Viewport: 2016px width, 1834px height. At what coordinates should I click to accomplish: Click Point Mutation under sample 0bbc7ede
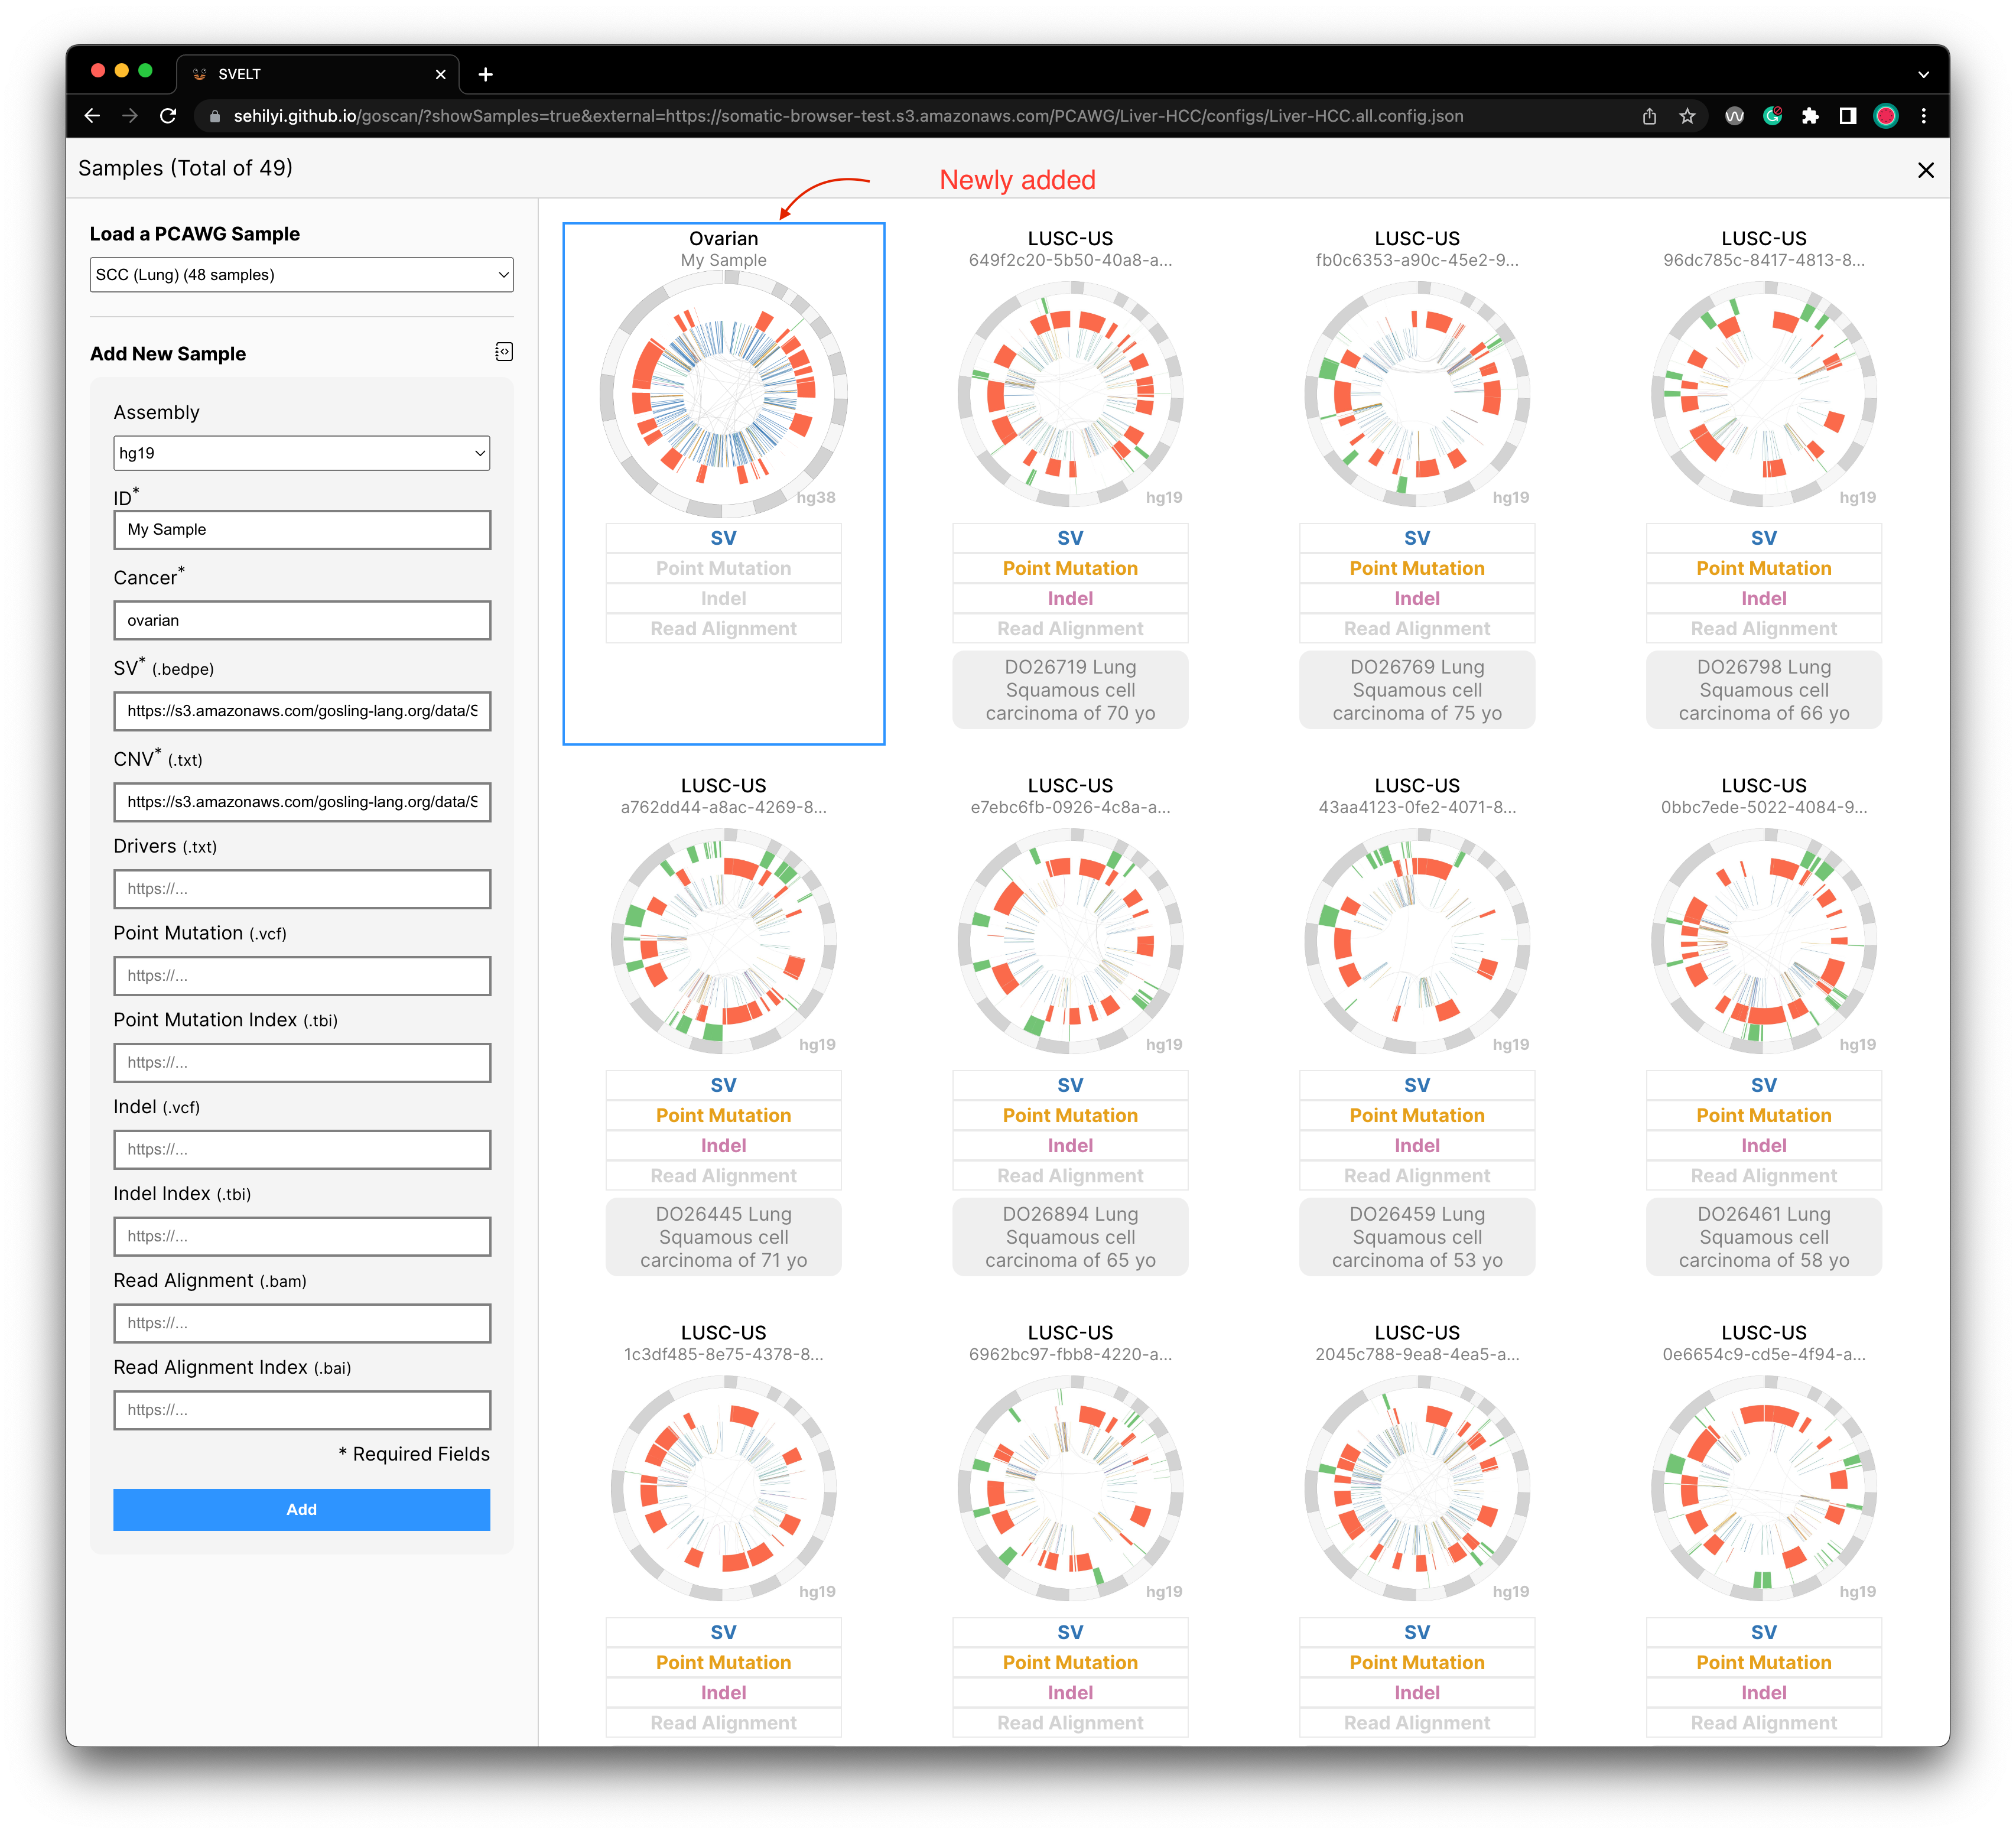click(x=1764, y=1115)
